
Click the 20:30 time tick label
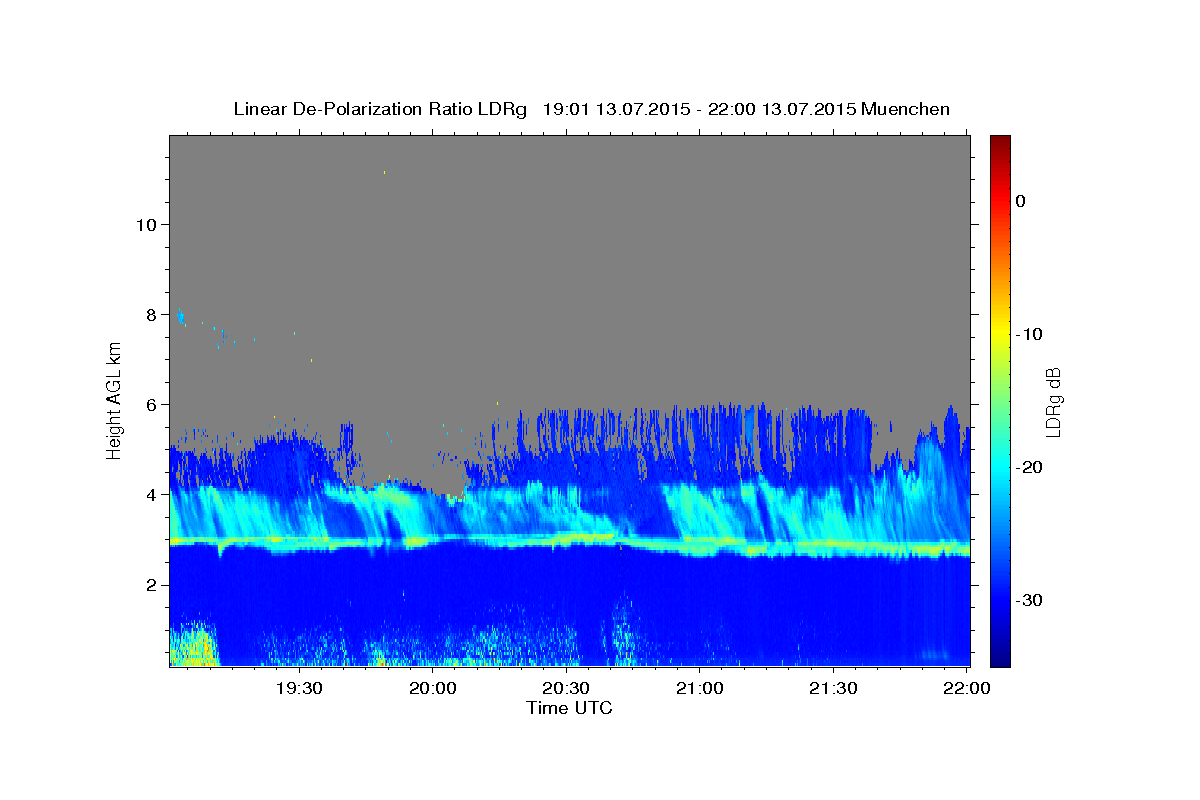click(566, 688)
